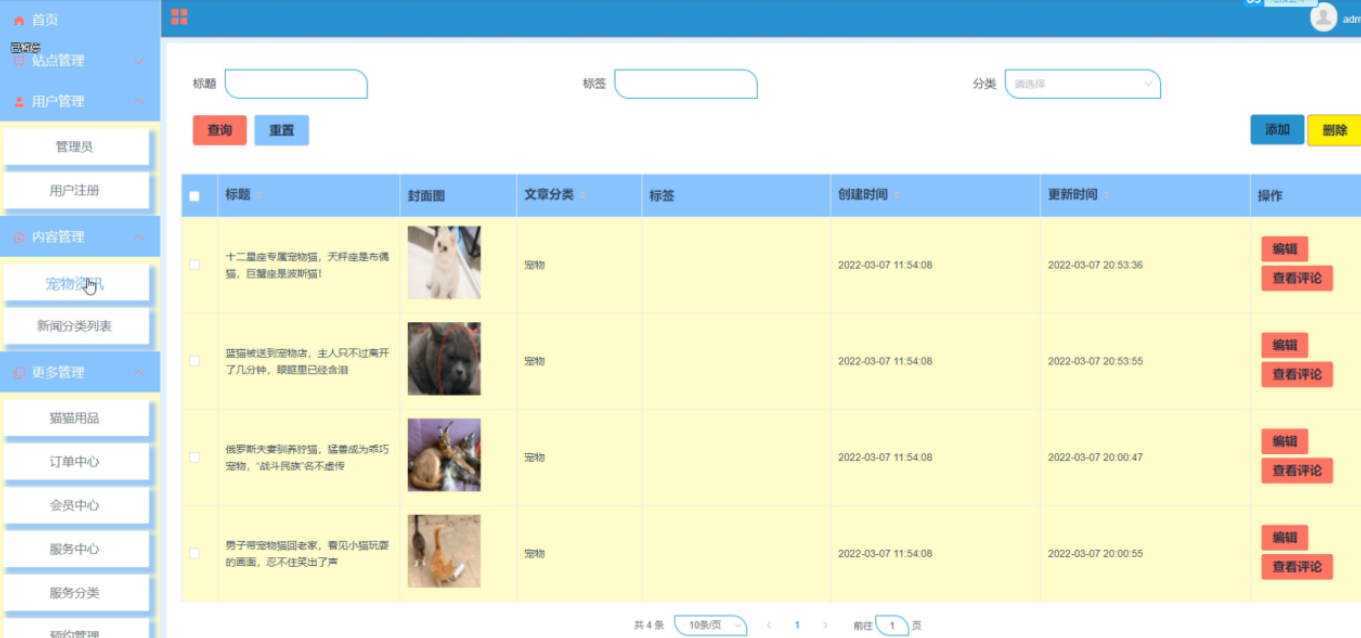Click the grid menu icon in top bar
1361x638 pixels.
tap(179, 16)
